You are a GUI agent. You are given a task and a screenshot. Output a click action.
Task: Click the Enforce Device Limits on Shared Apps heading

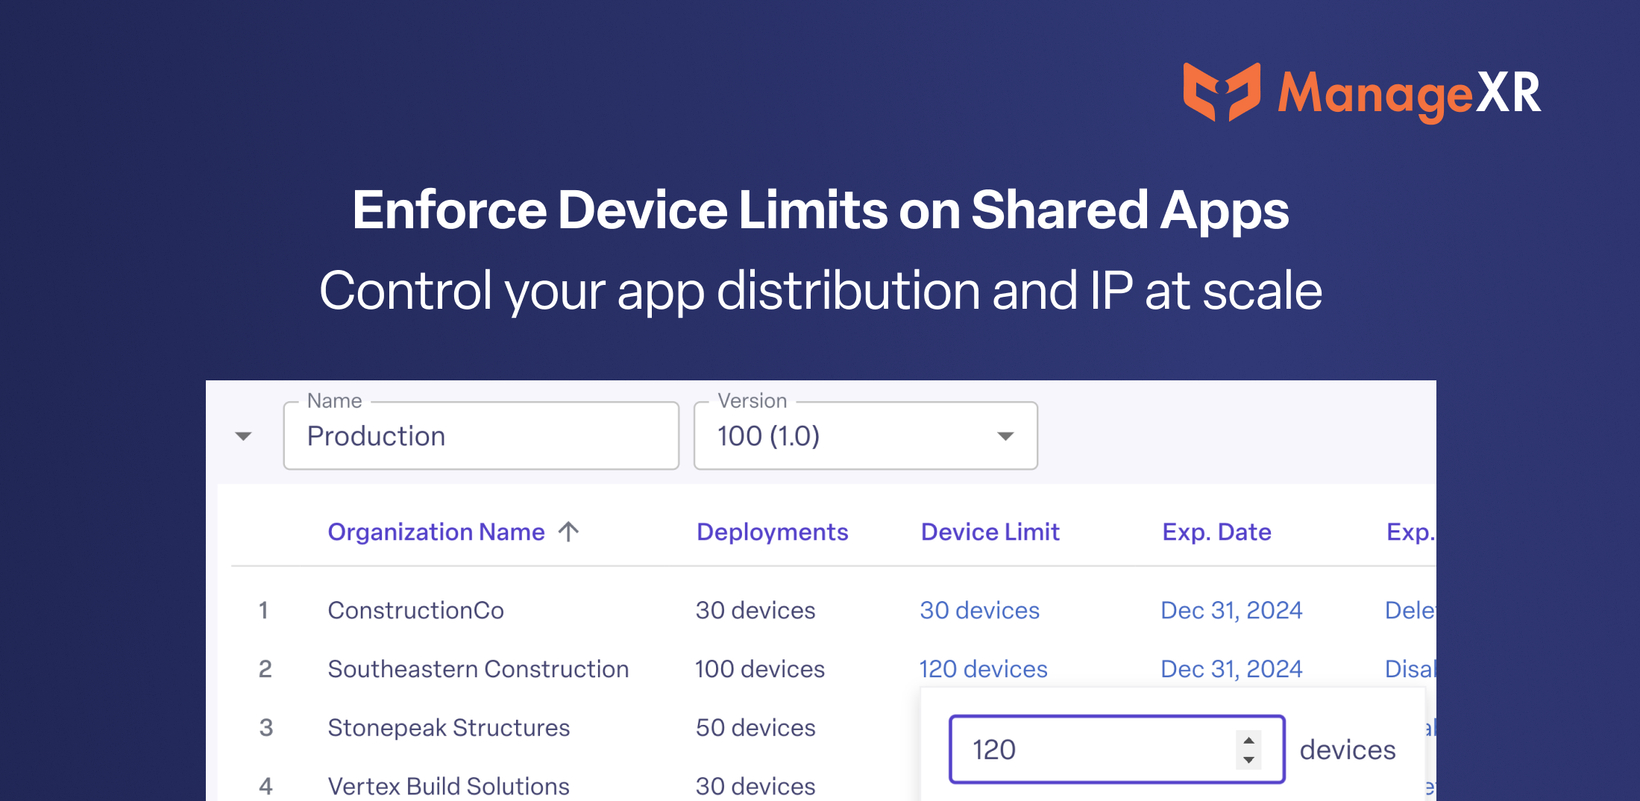point(821,211)
